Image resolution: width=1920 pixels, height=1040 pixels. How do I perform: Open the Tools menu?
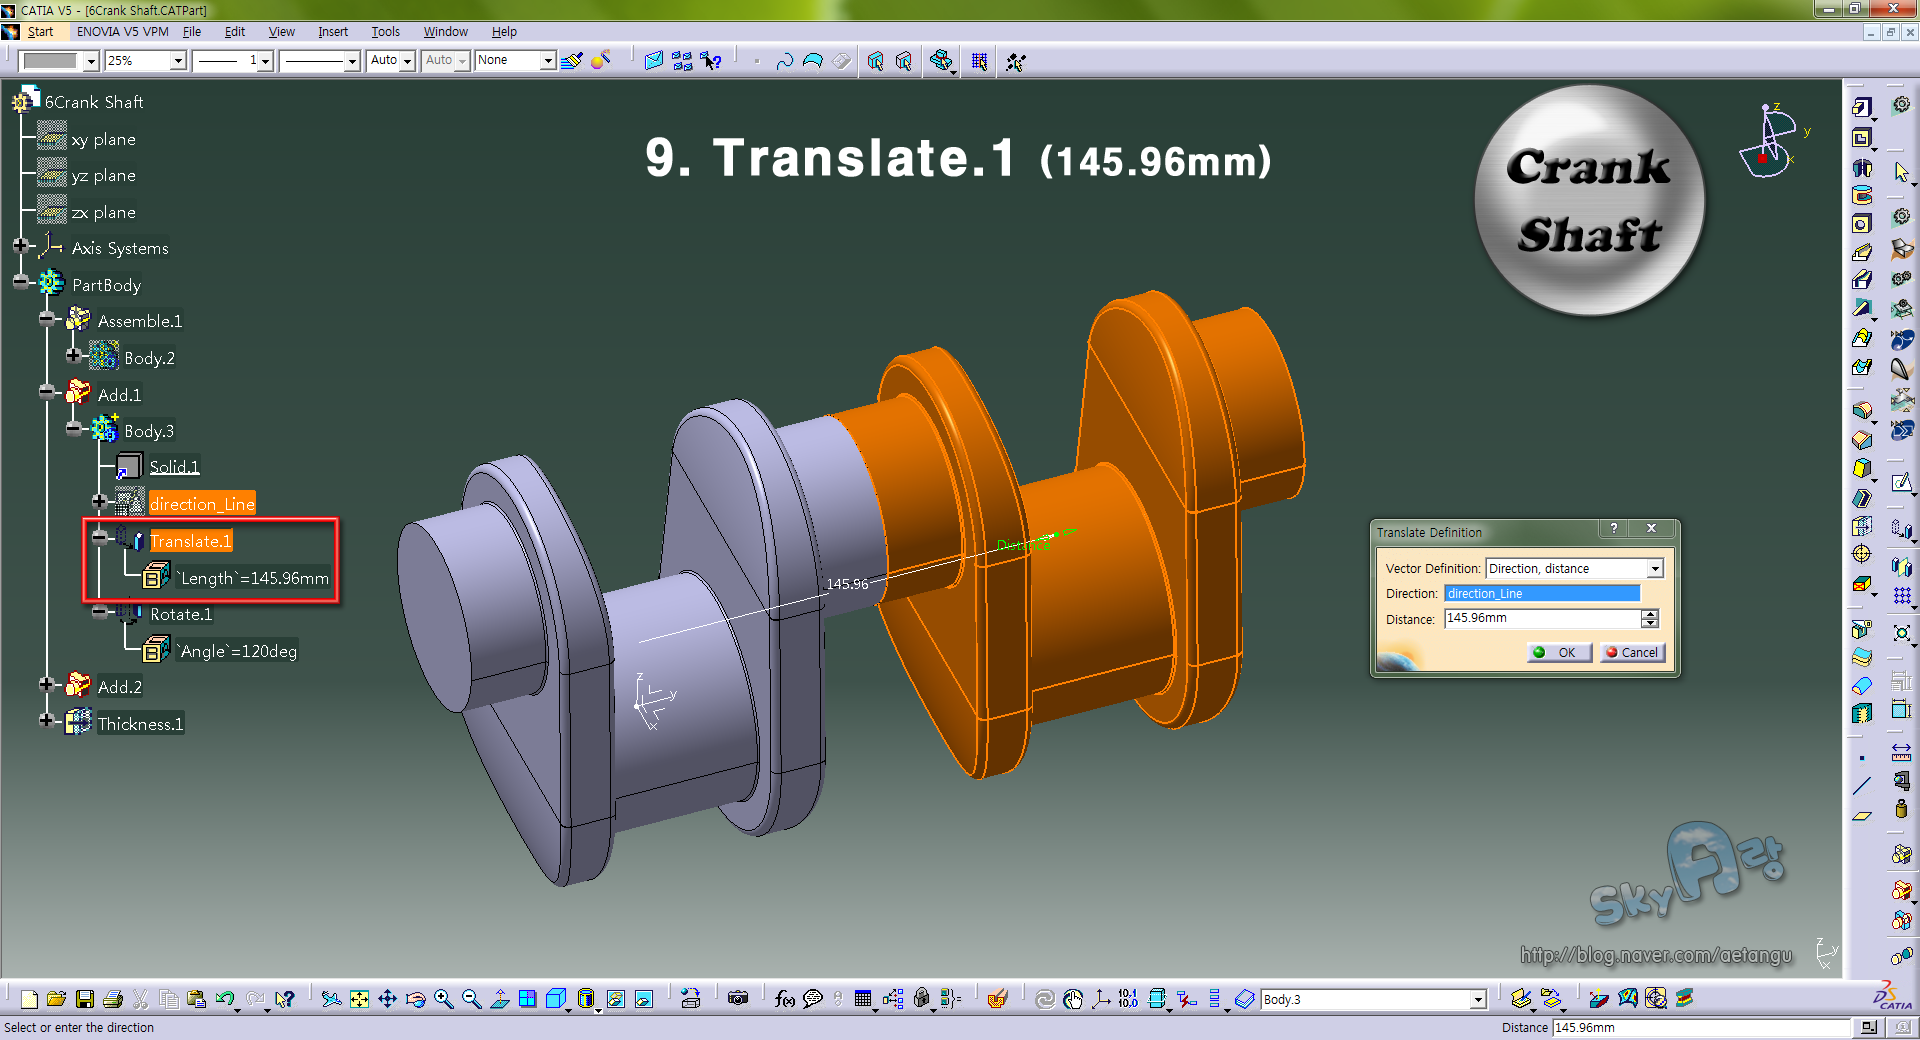[385, 31]
